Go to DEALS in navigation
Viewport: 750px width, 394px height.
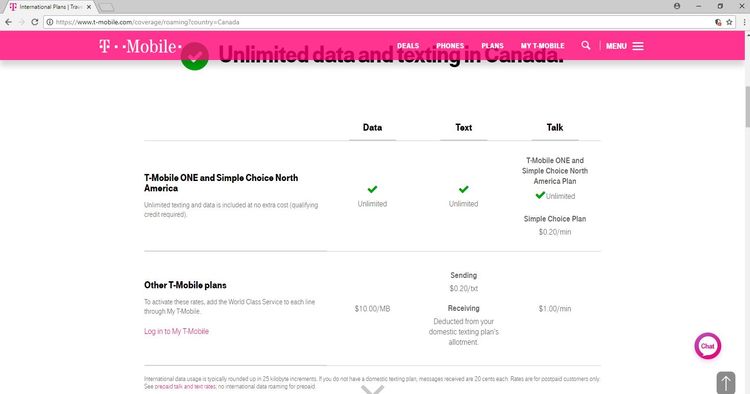pos(408,46)
